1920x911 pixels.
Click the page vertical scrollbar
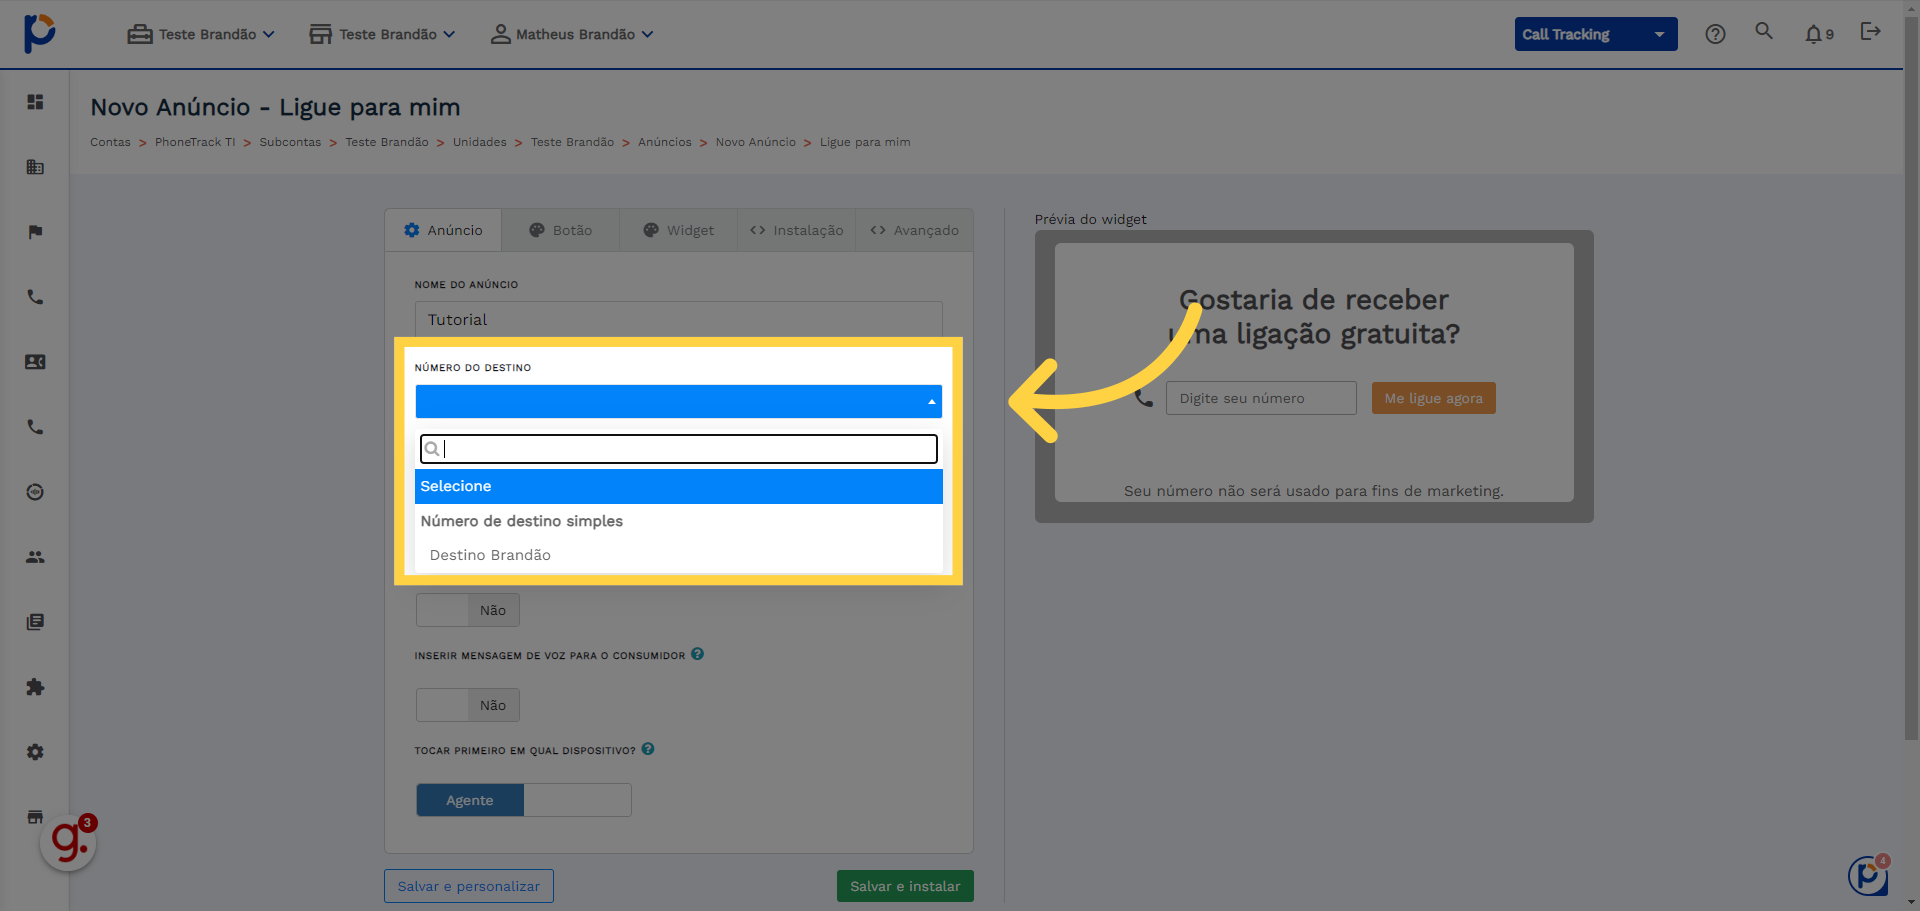tap(1911, 380)
